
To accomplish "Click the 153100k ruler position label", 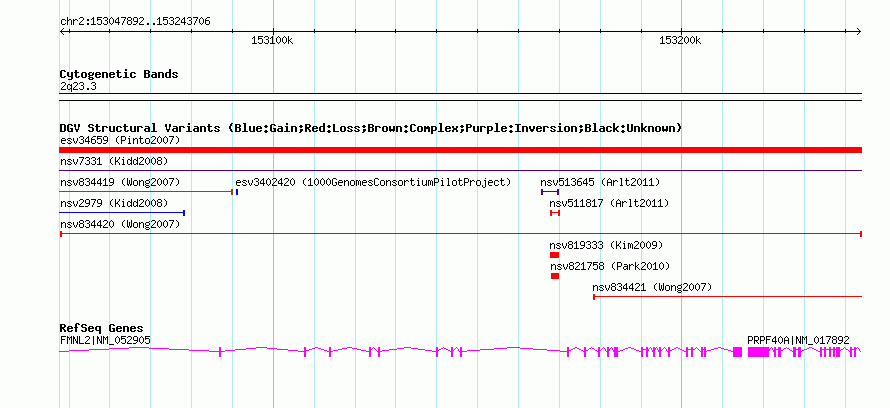I will (x=272, y=40).
